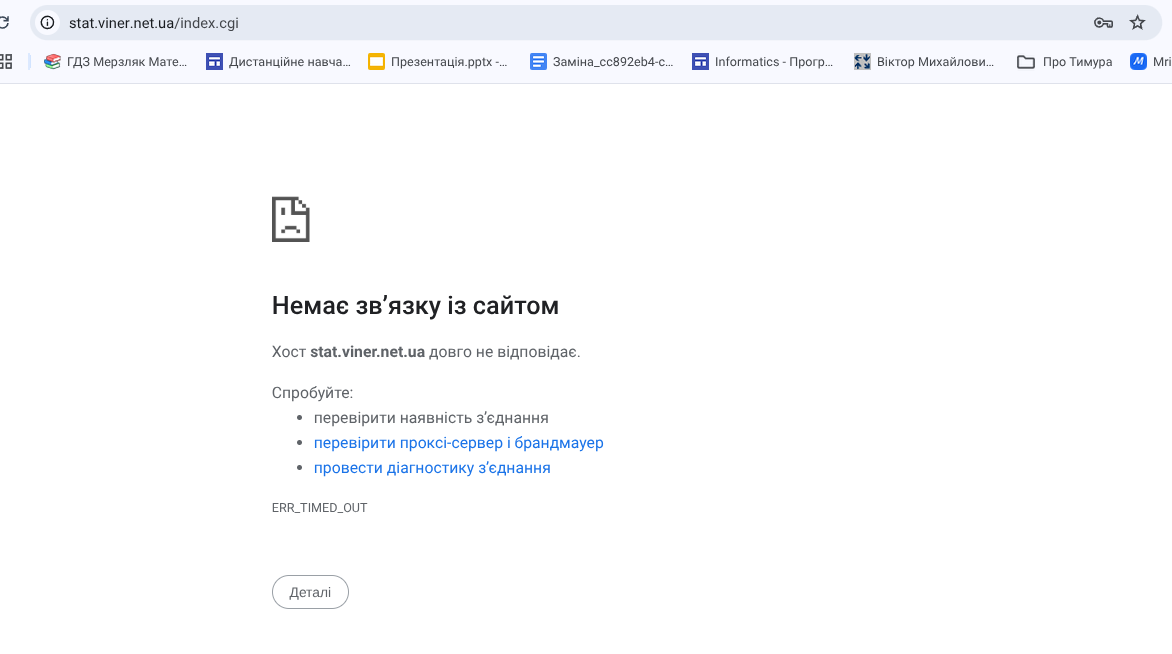Click the Спробуйте: label

click(x=312, y=393)
